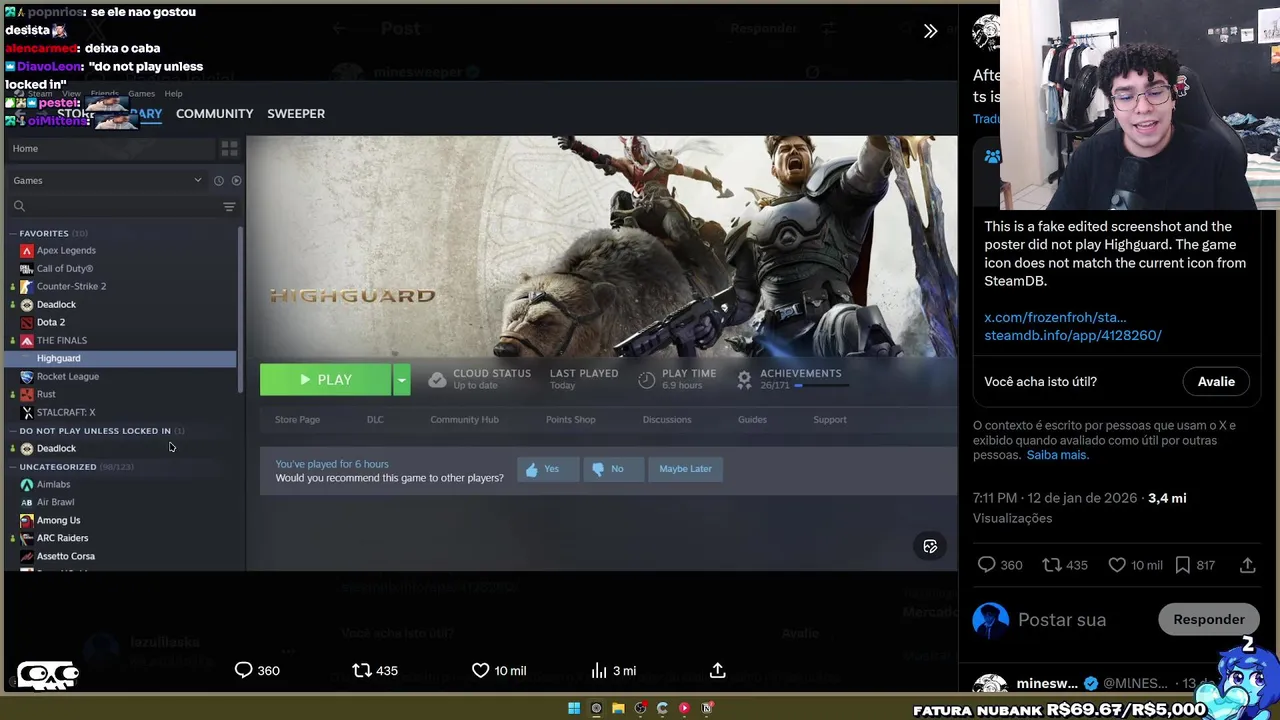Select Rocket League in library list
Viewport: 1280px width, 720px height.
68,377
